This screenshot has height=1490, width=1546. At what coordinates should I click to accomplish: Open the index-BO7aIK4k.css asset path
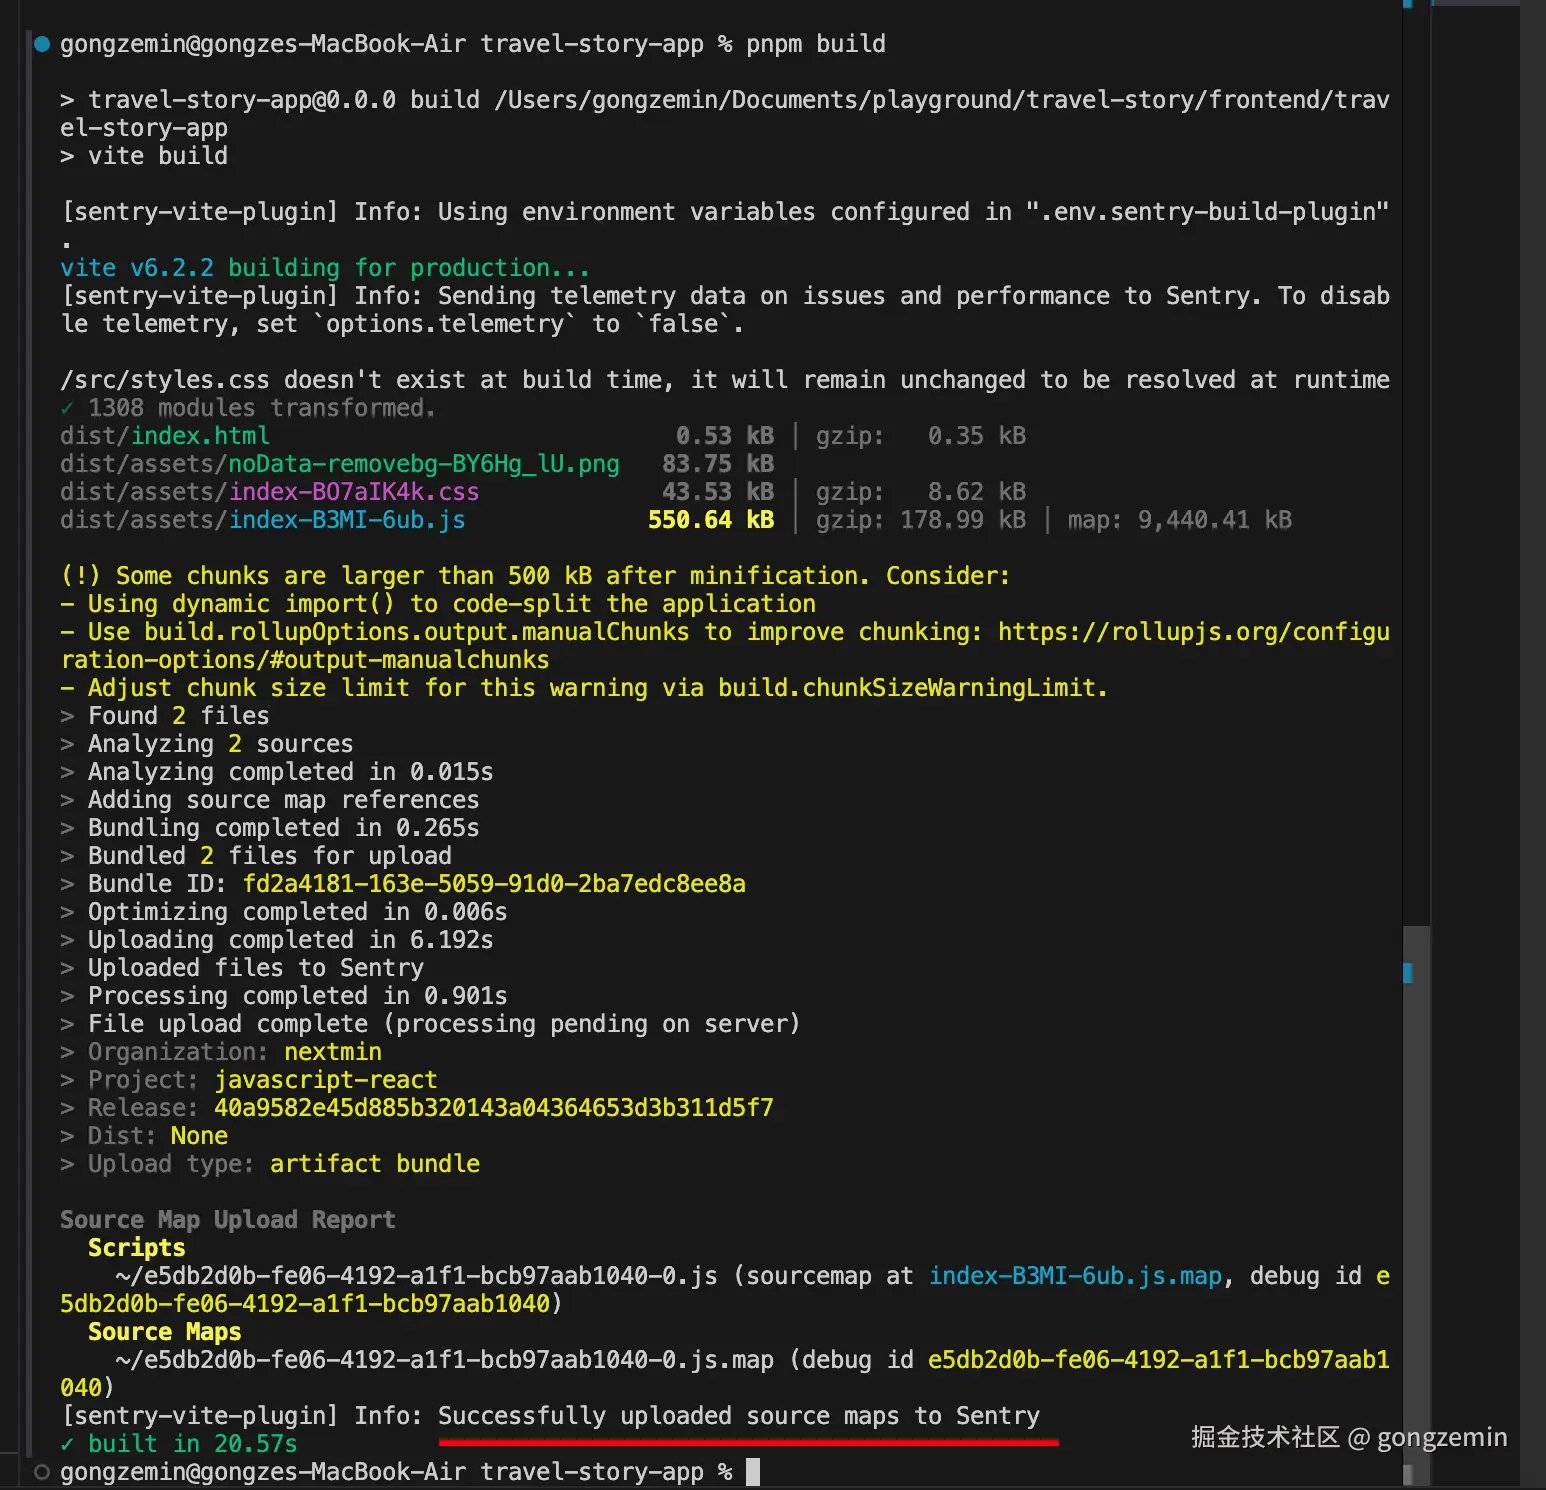point(270,492)
